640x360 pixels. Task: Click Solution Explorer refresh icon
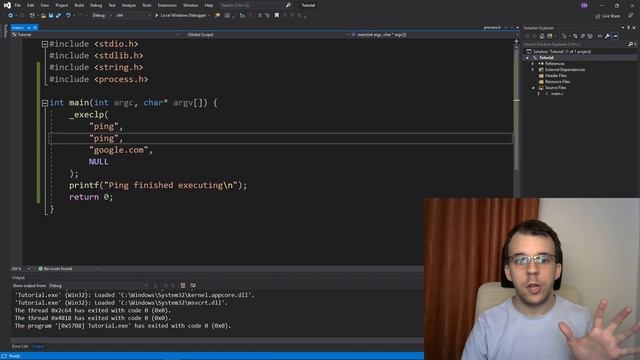(x=575, y=36)
